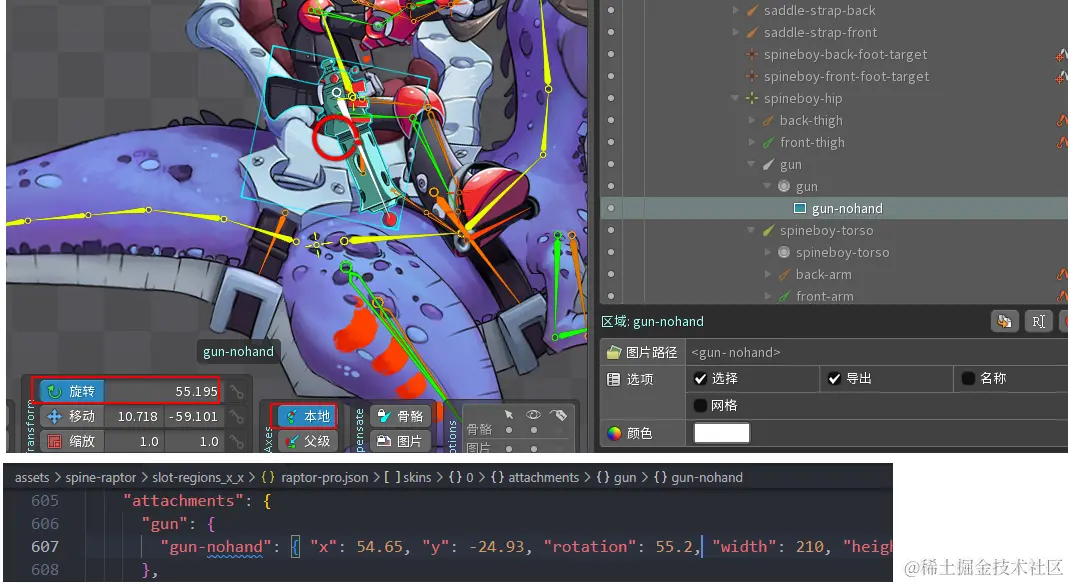The width and height of the screenshot is (1070, 584).
Task: Click the 移动 Y value -59.101
Action: coord(192,416)
